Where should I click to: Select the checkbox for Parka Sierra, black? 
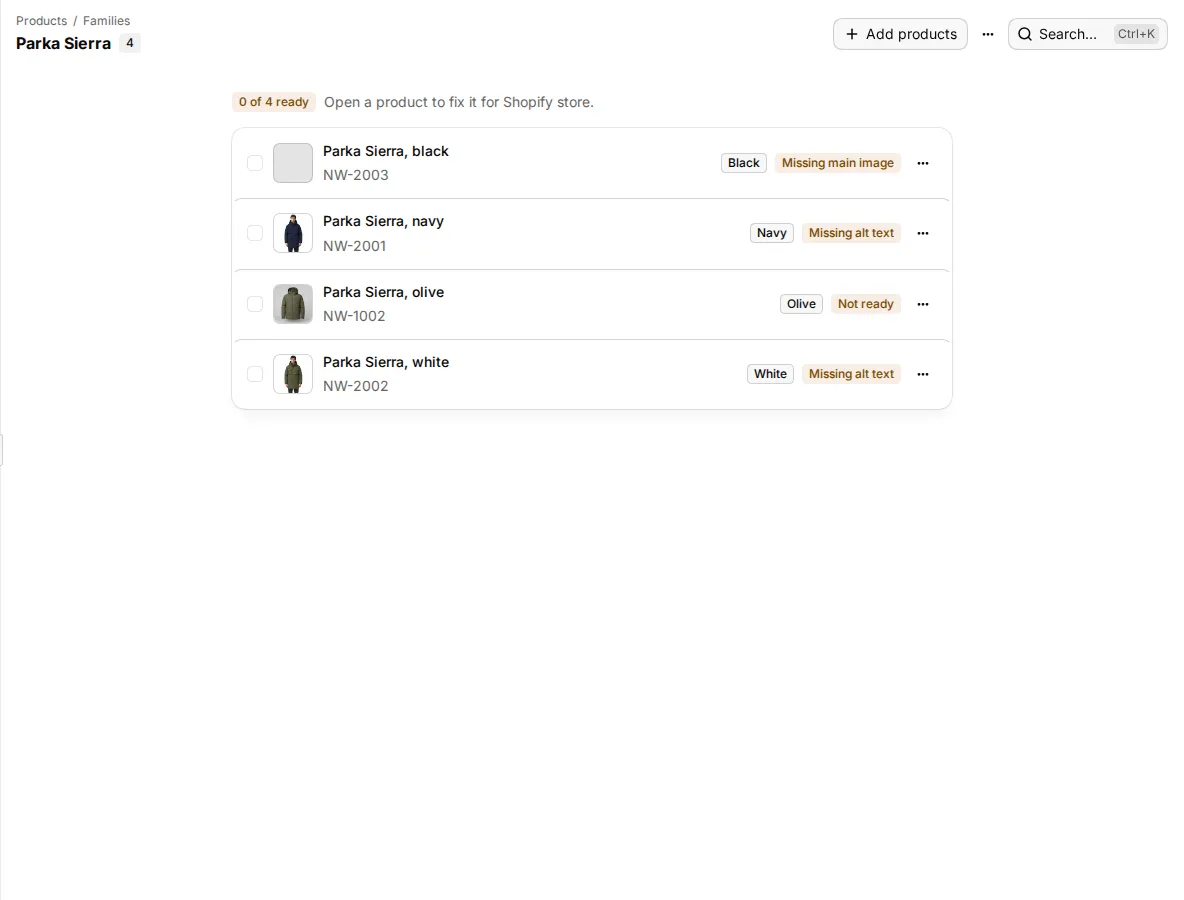coord(255,163)
